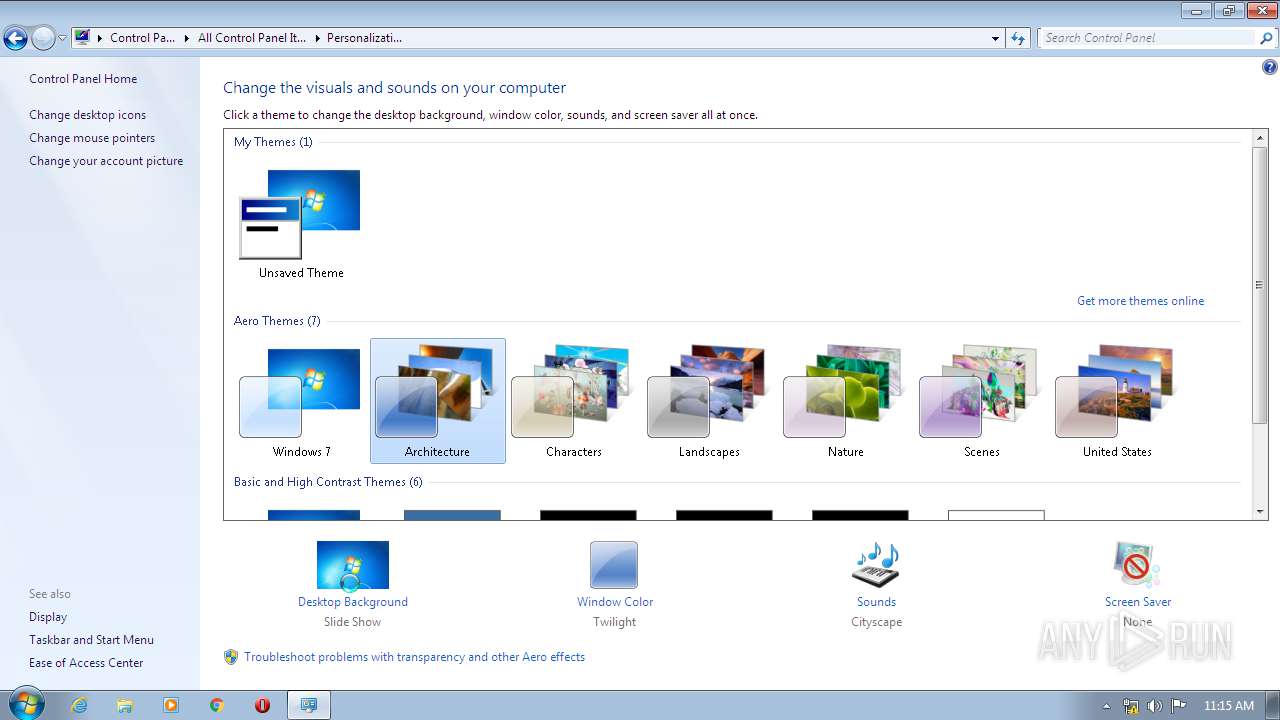Open the recent pages dropdown arrow
The height and width of the screenshot is (720, 1280).
pos(62,38)
